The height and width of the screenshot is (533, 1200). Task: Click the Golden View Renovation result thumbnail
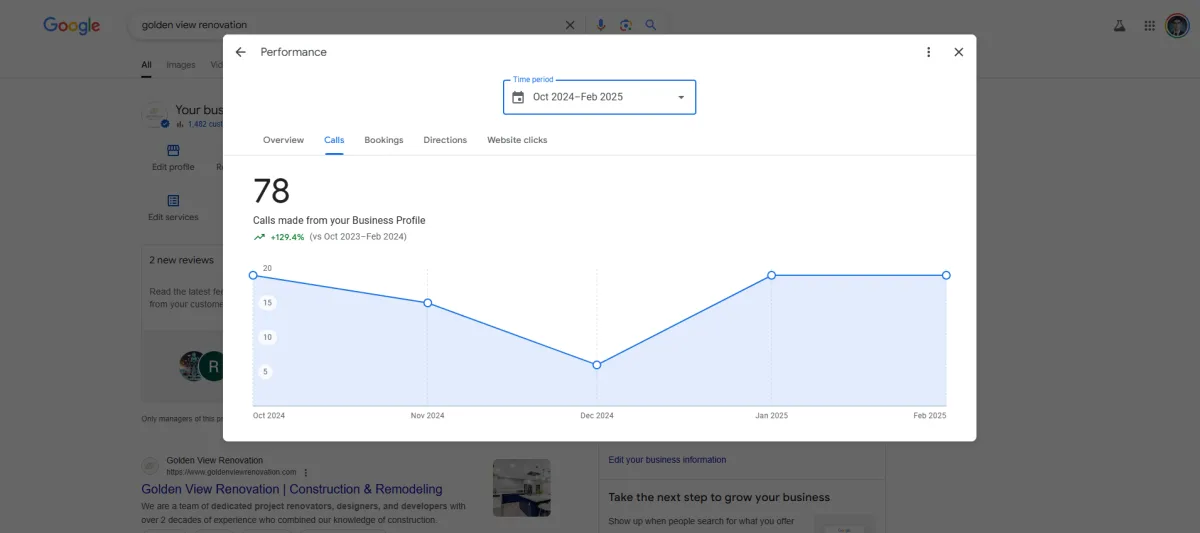[522, 487]
